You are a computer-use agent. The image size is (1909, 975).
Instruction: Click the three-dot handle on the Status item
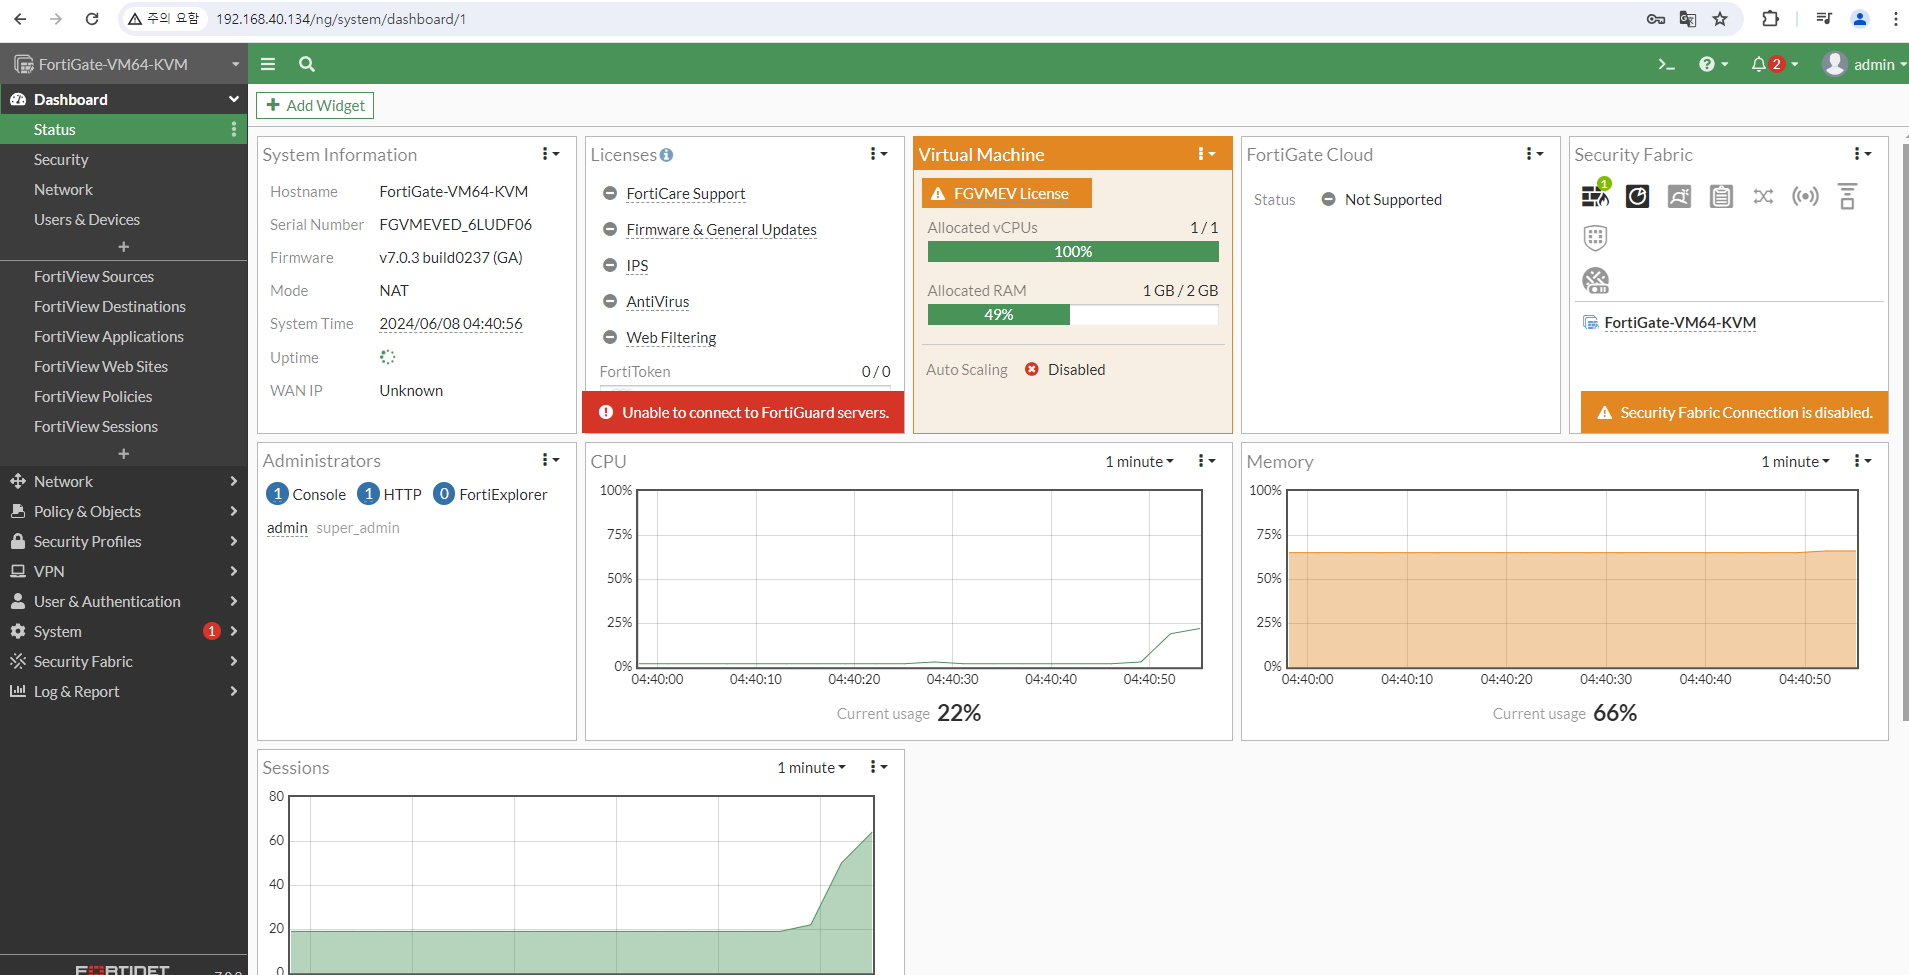coord(234,129)
